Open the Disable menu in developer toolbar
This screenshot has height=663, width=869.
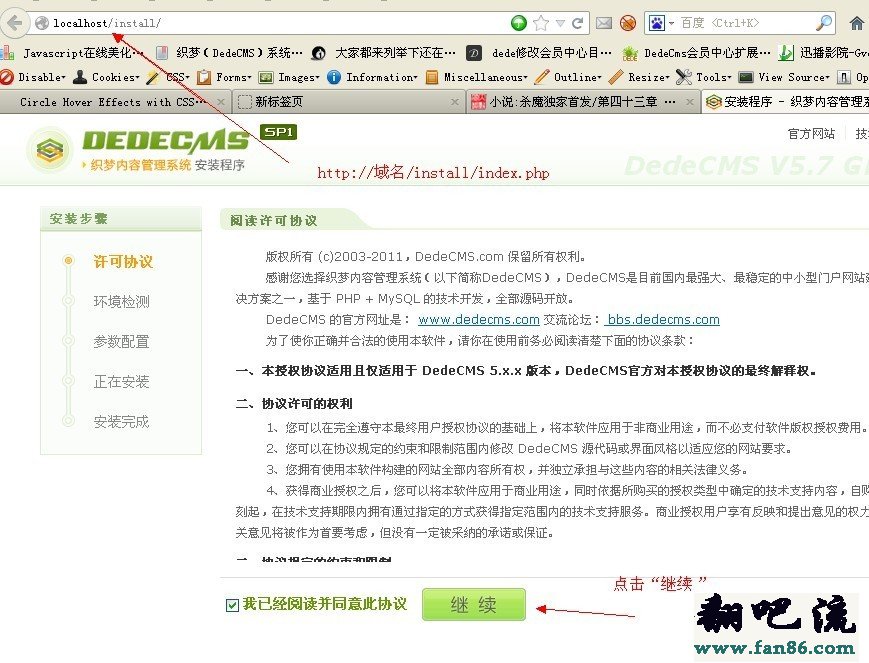tap(33, 77)
